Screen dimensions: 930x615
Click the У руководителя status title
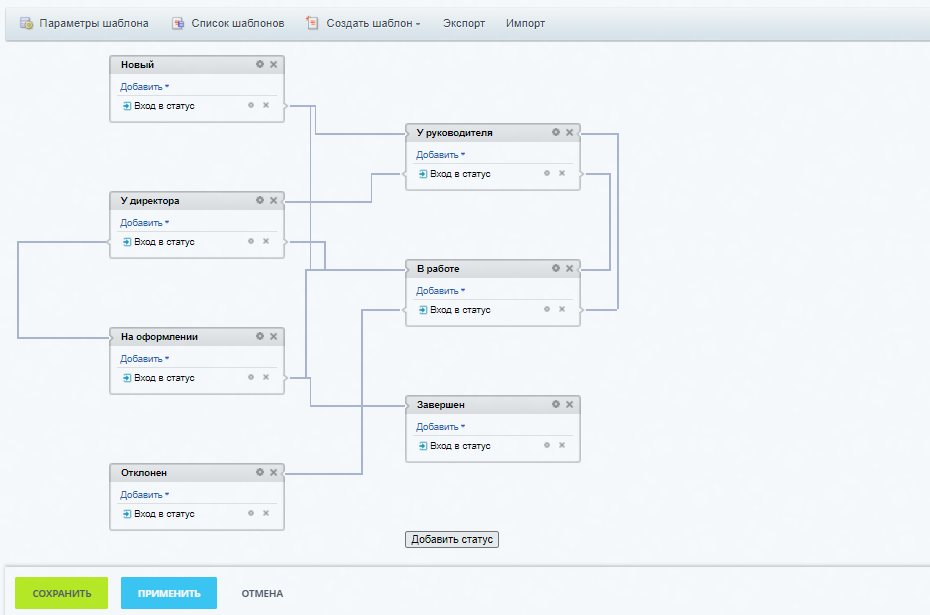click(454, 133)
